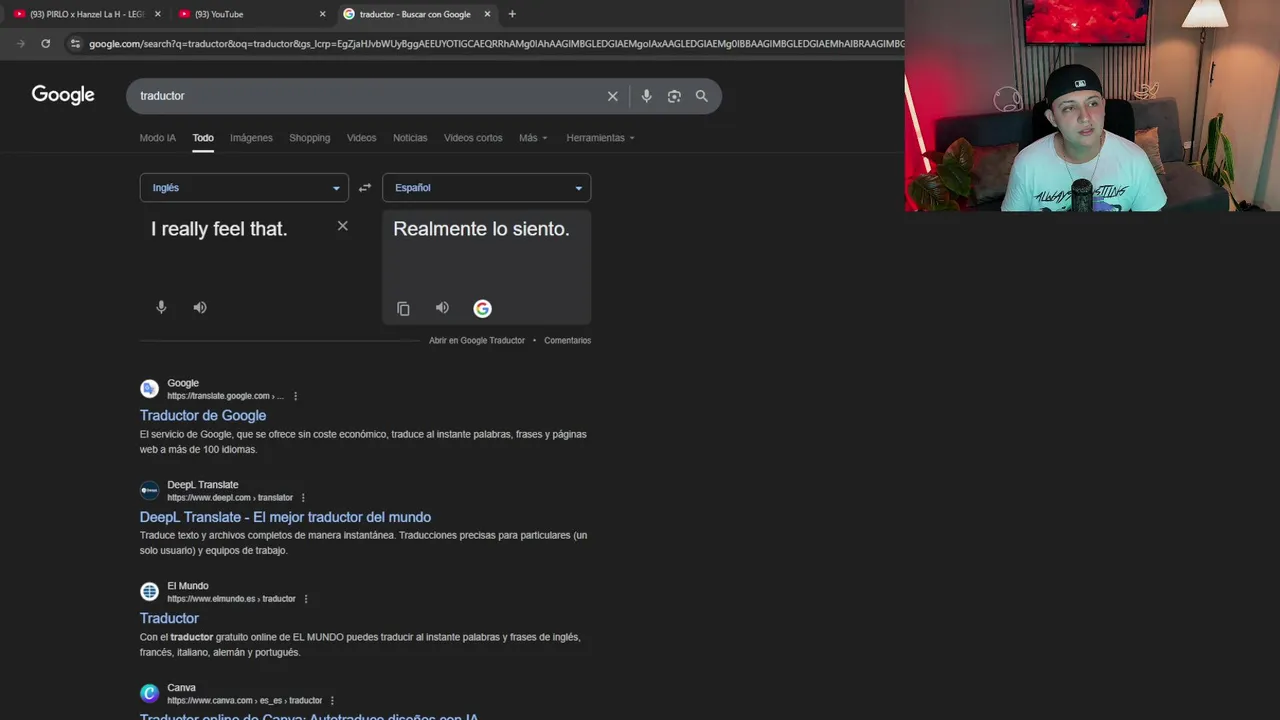This screenshot has height=720, width=1280.
Task: Open options for Canva result
Action: [x=332, y=701]
